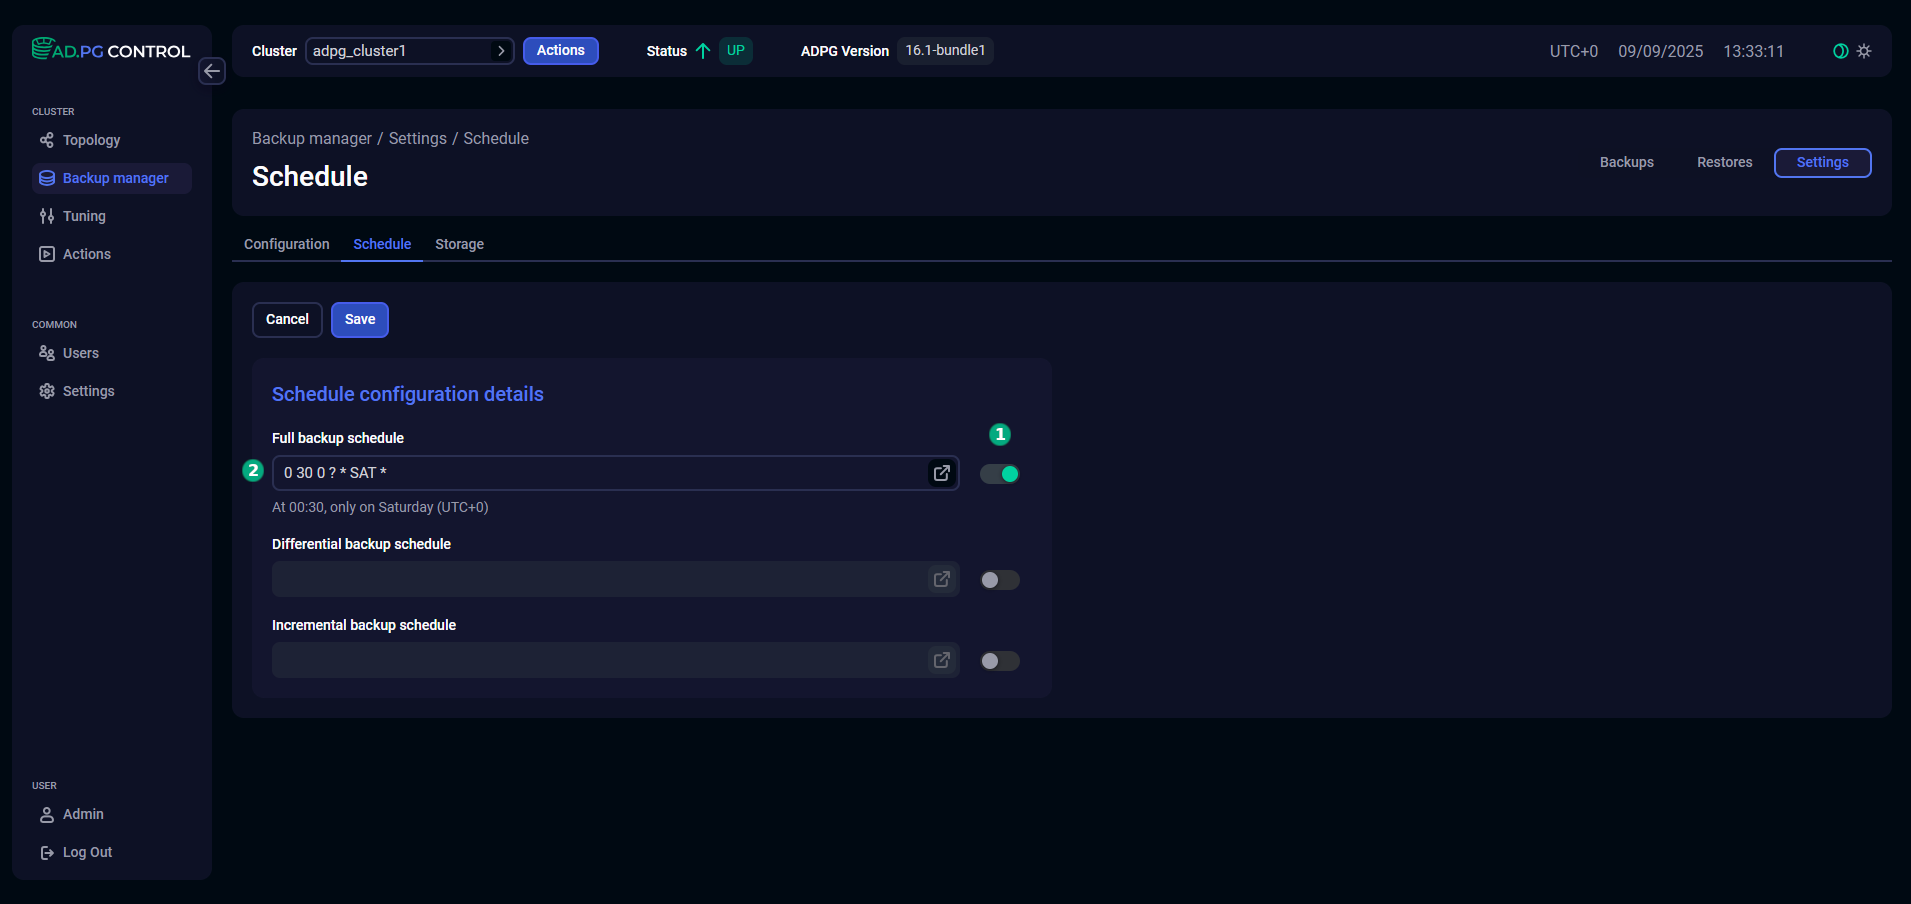This screenshot has width=1911, height=904.
Task: Open the Admin user entry
Action: point(83,814)
